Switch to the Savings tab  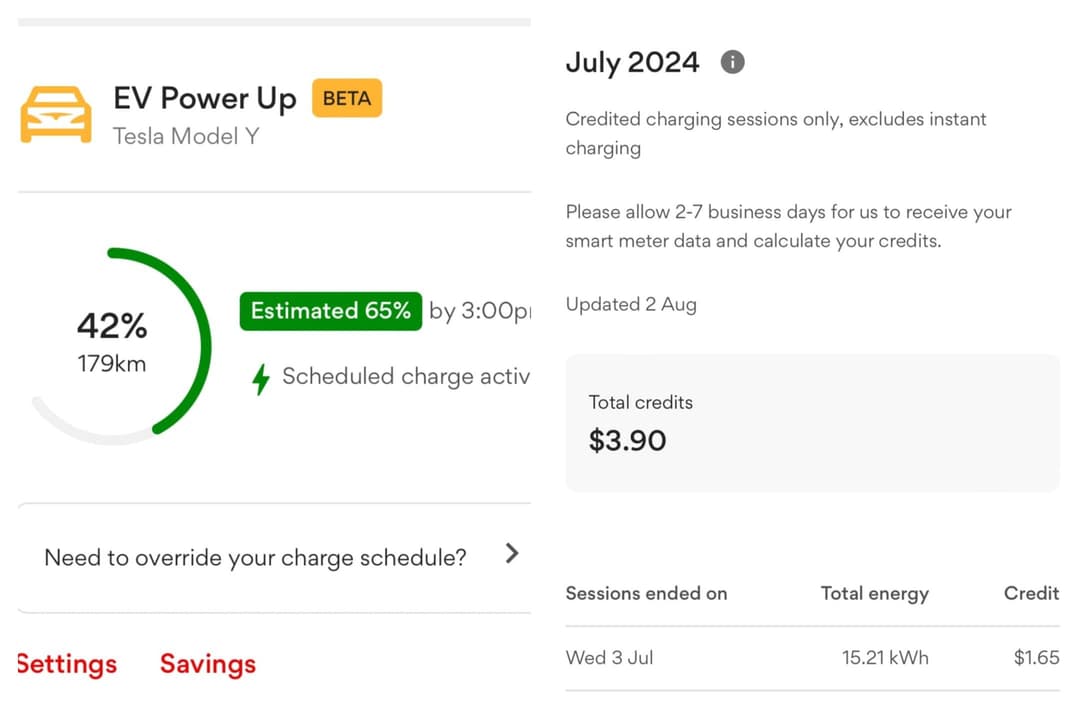[x=208, y=664]
